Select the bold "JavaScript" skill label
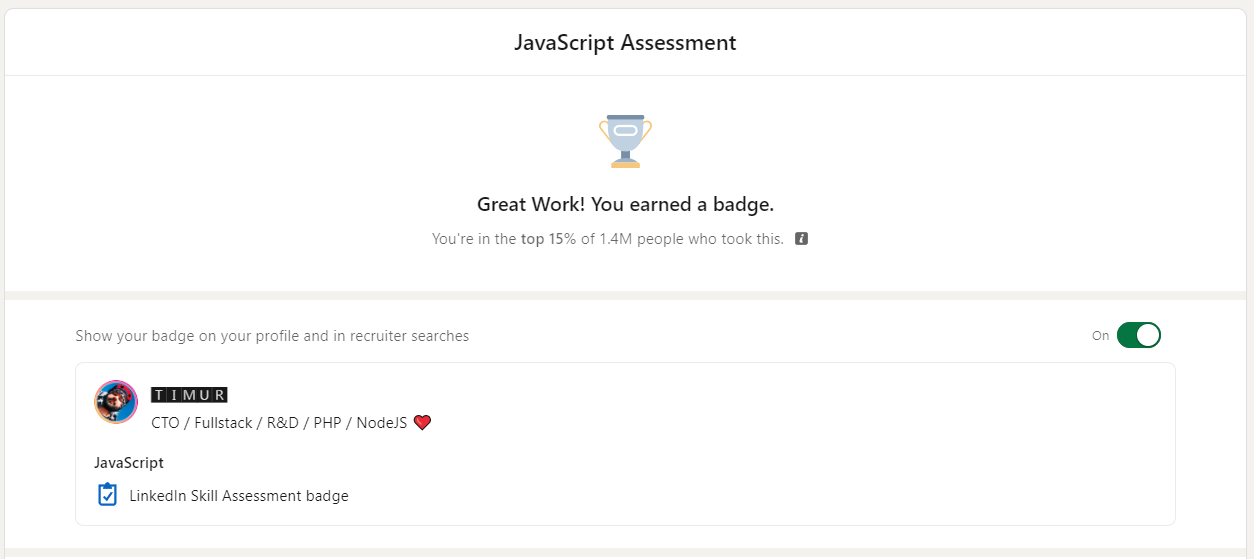Image resolution: width=1254 pixels, height=559 pixels. point(129,463)
